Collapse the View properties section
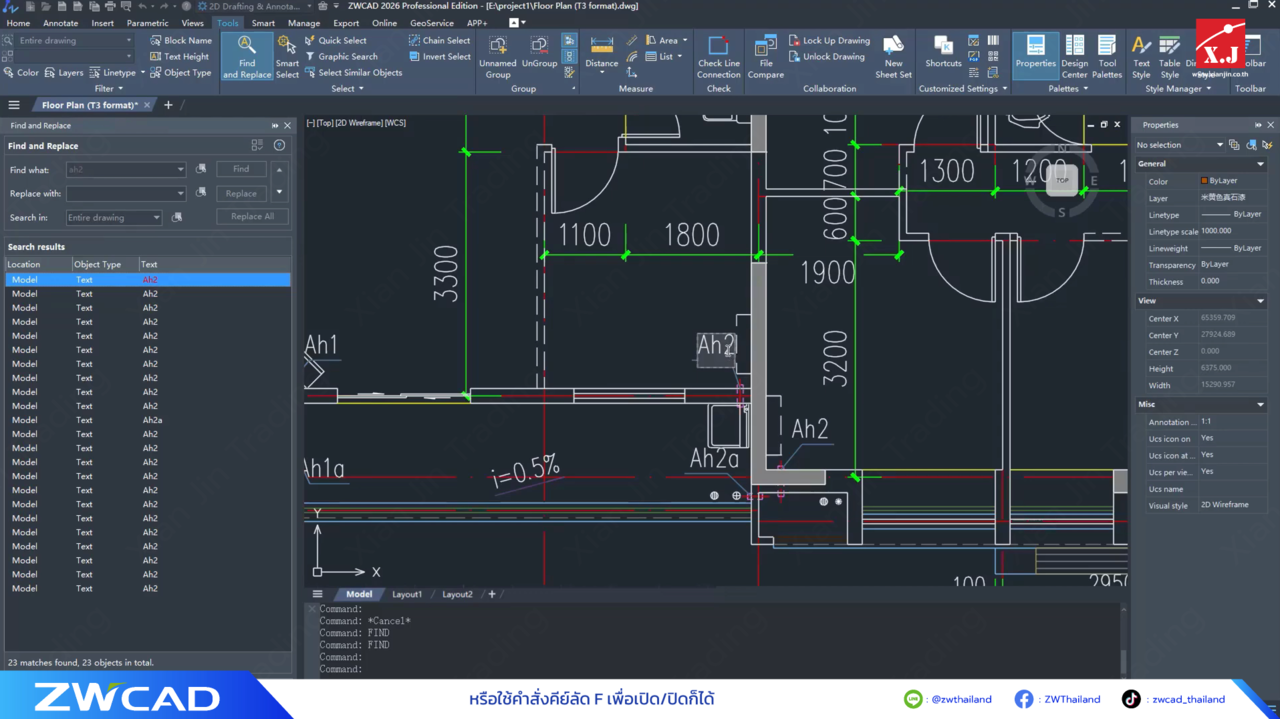1280x719 pixels. pyautogui.click(x=1260, y=301)
